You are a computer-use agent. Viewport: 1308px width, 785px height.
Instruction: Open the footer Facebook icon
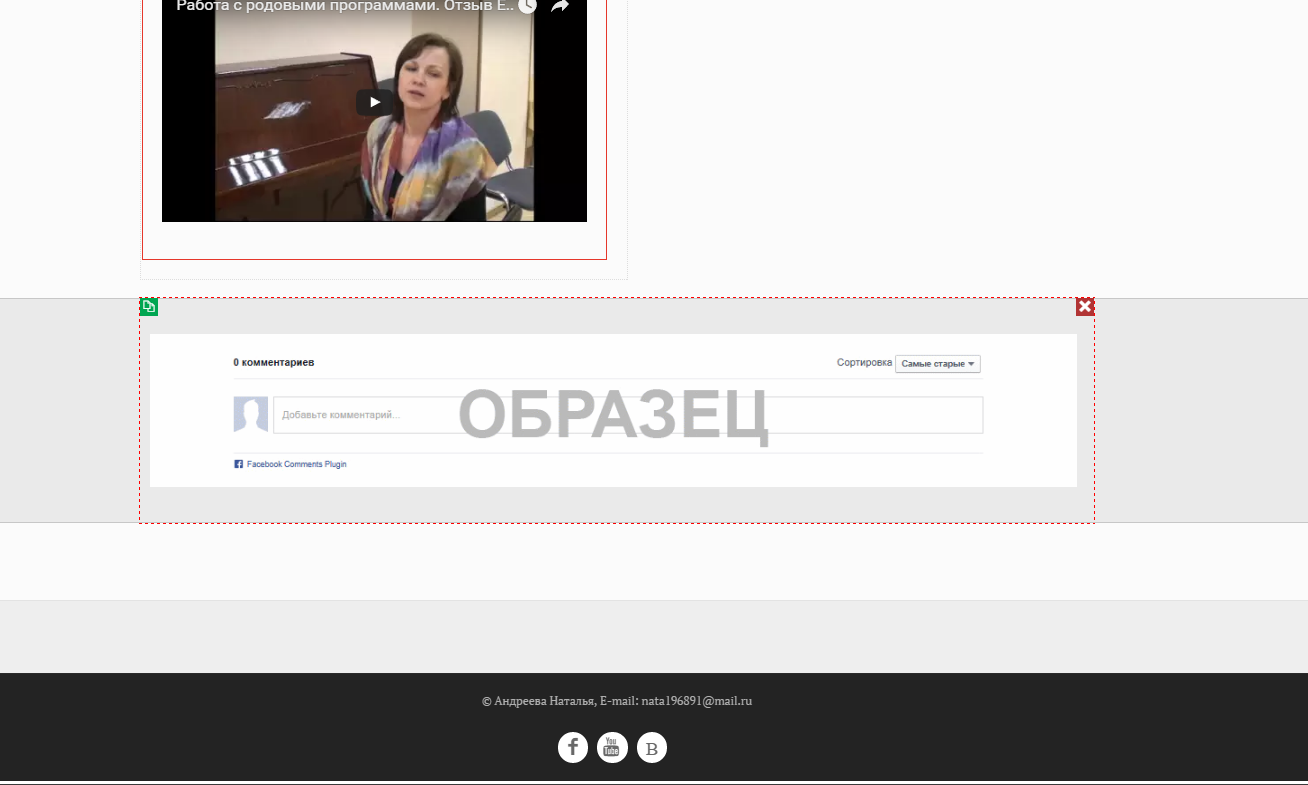pos(573,747)
